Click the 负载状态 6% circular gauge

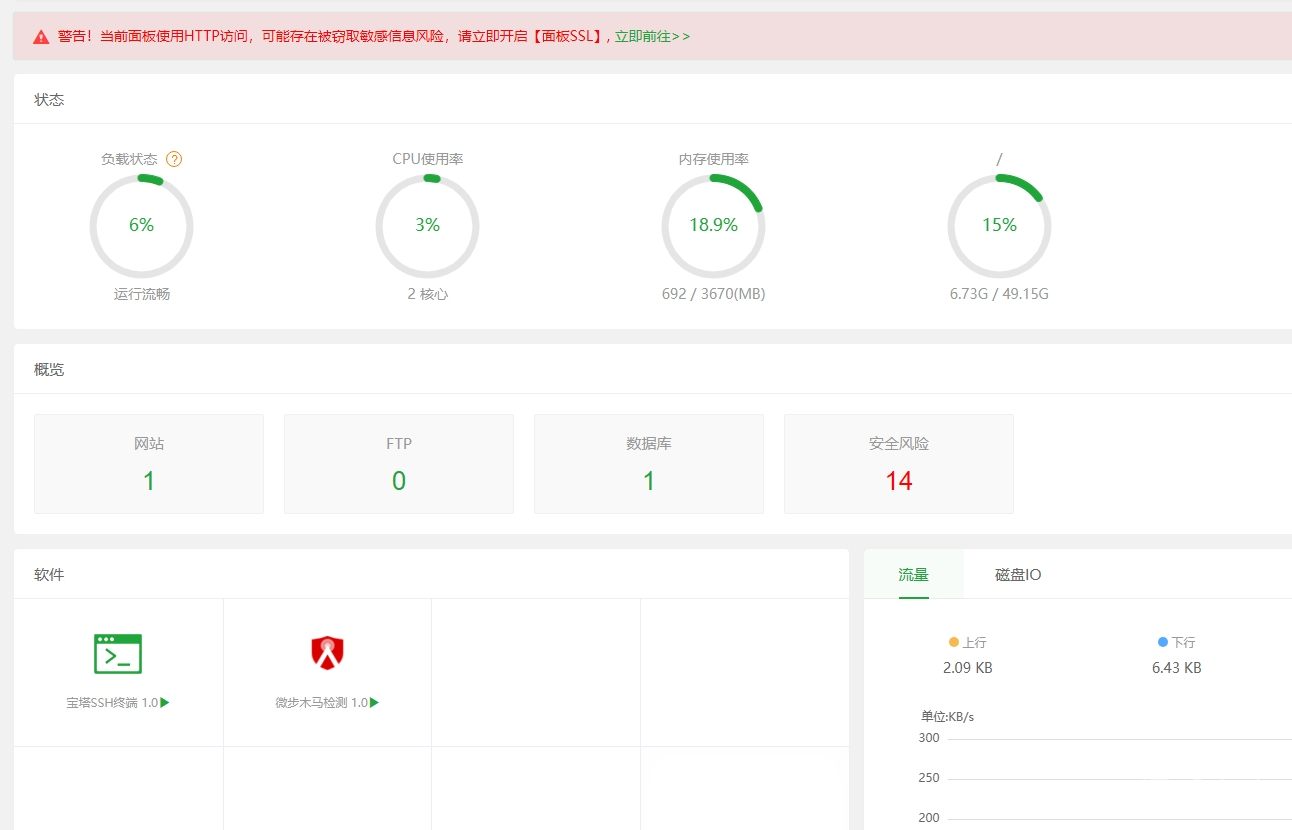coord(141,226)
